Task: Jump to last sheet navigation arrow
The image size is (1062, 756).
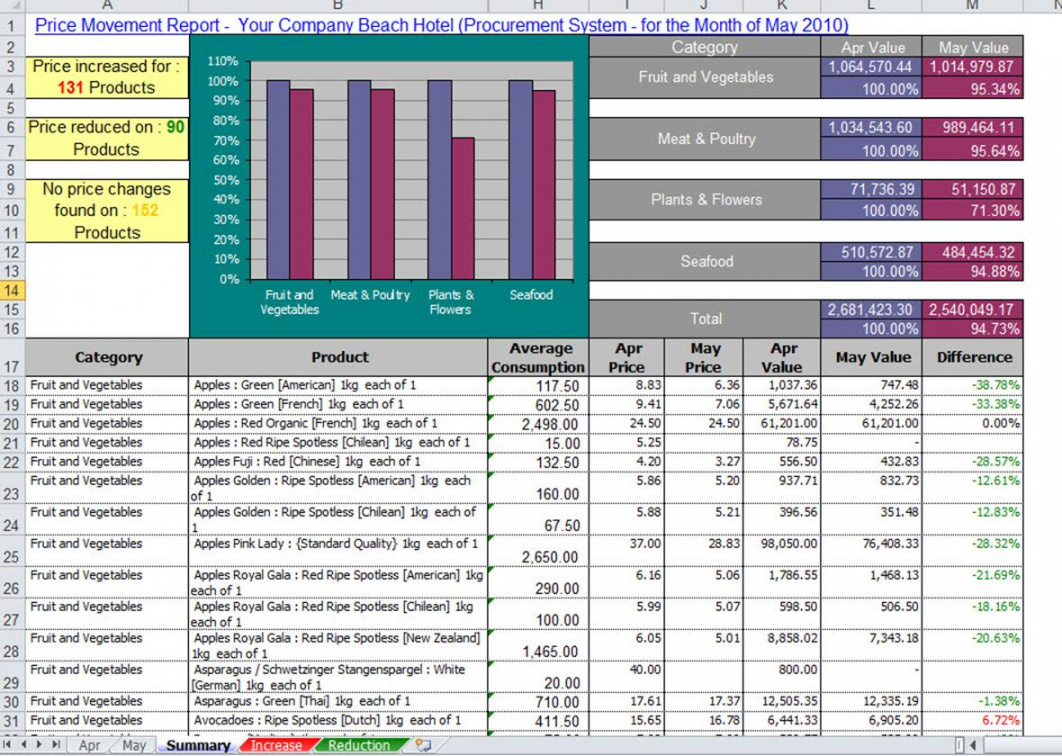Action: tap(56, 745)
